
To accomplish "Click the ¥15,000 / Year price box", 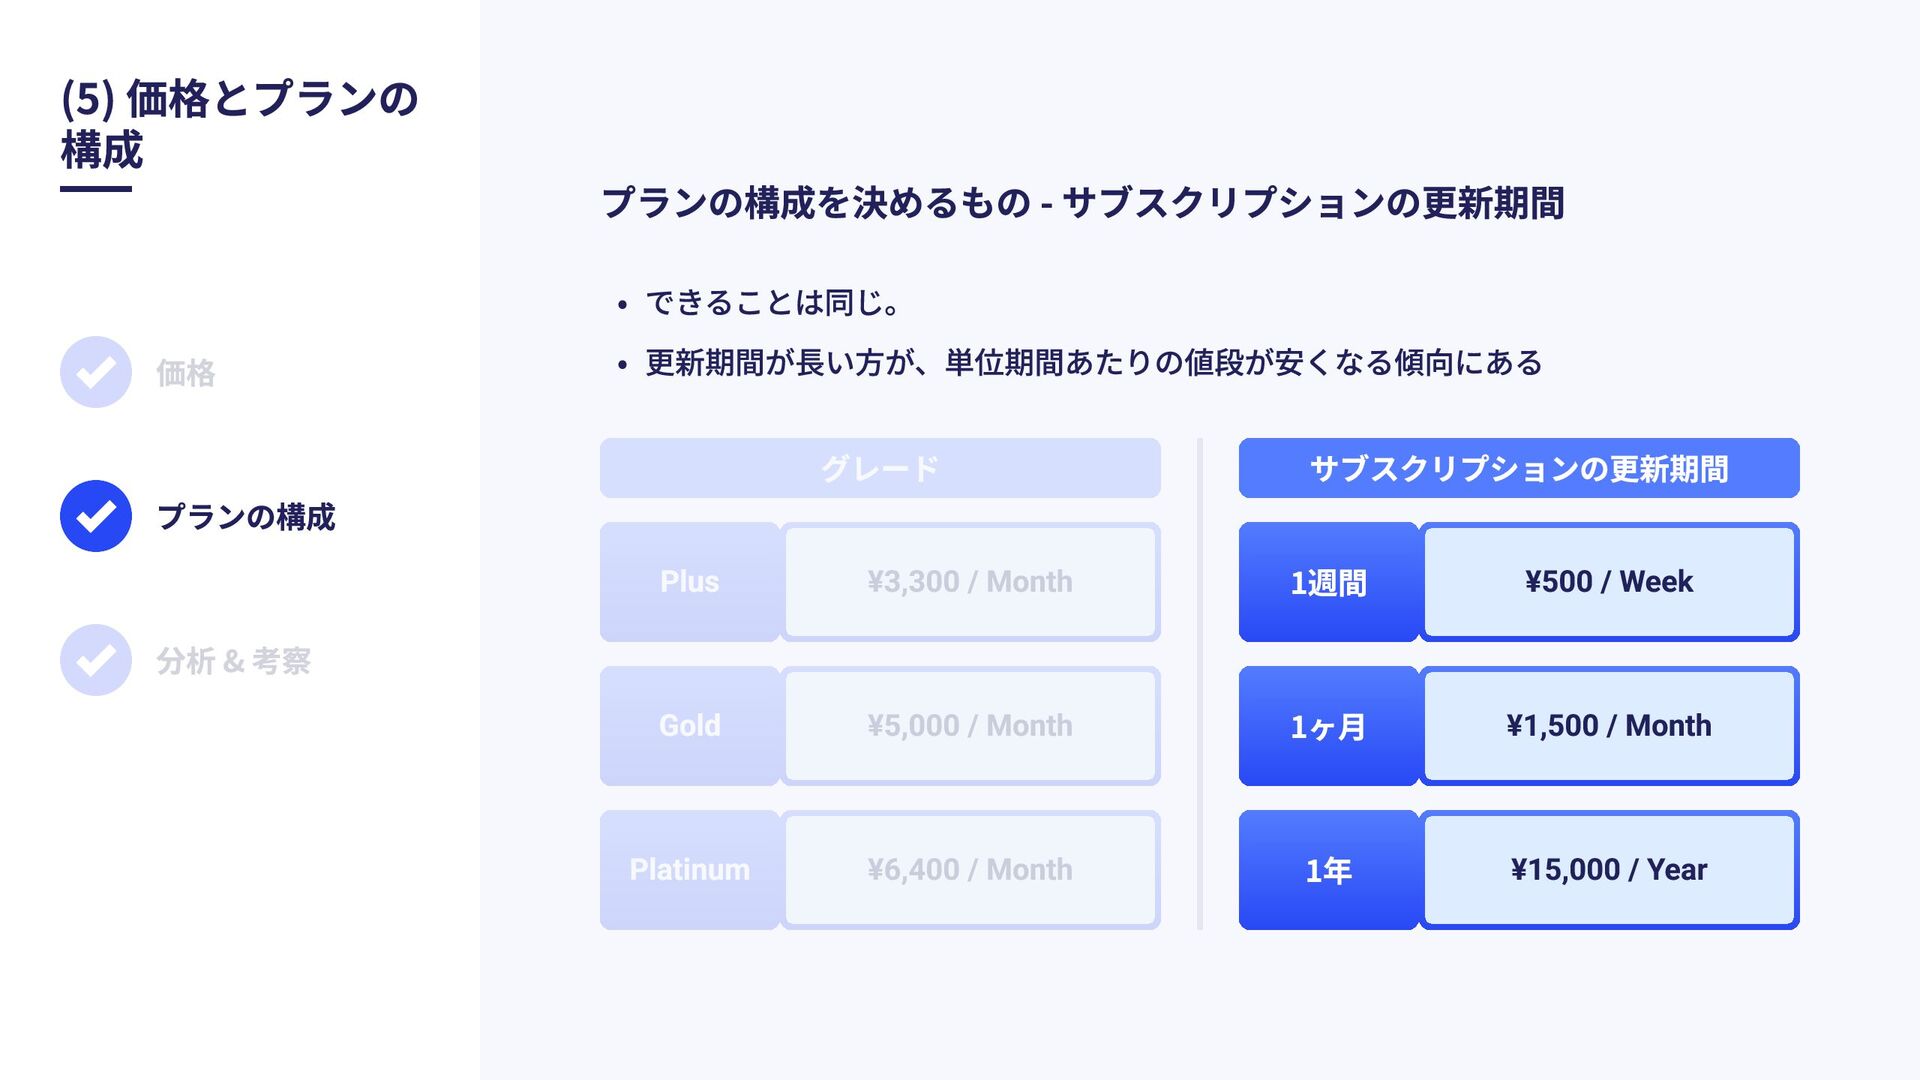I will (x=1609, y=870).
